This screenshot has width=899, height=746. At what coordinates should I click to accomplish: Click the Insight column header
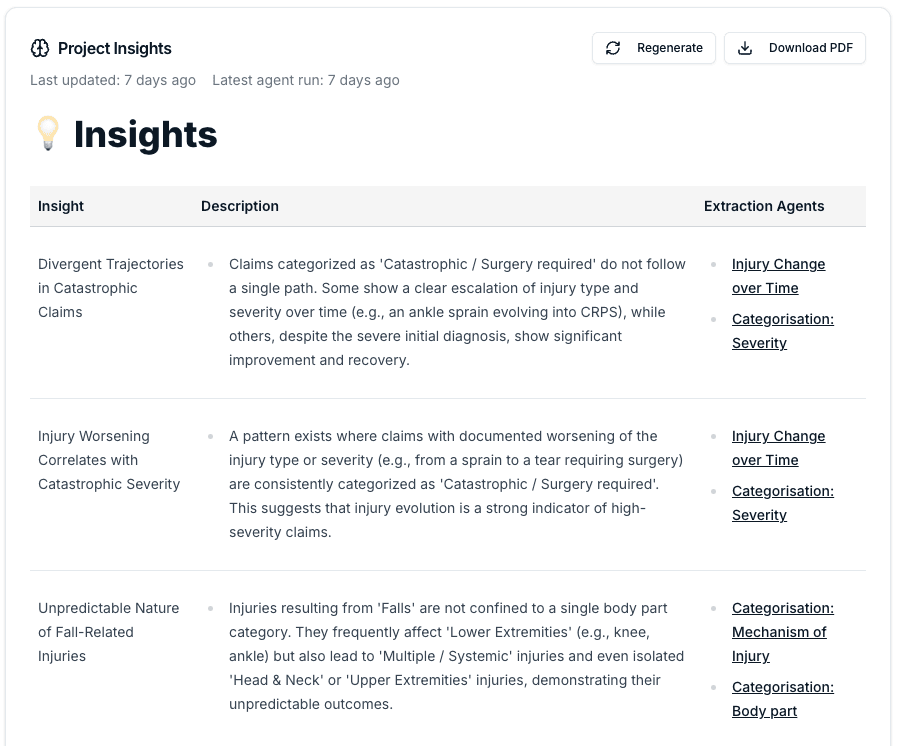[61, 206]
